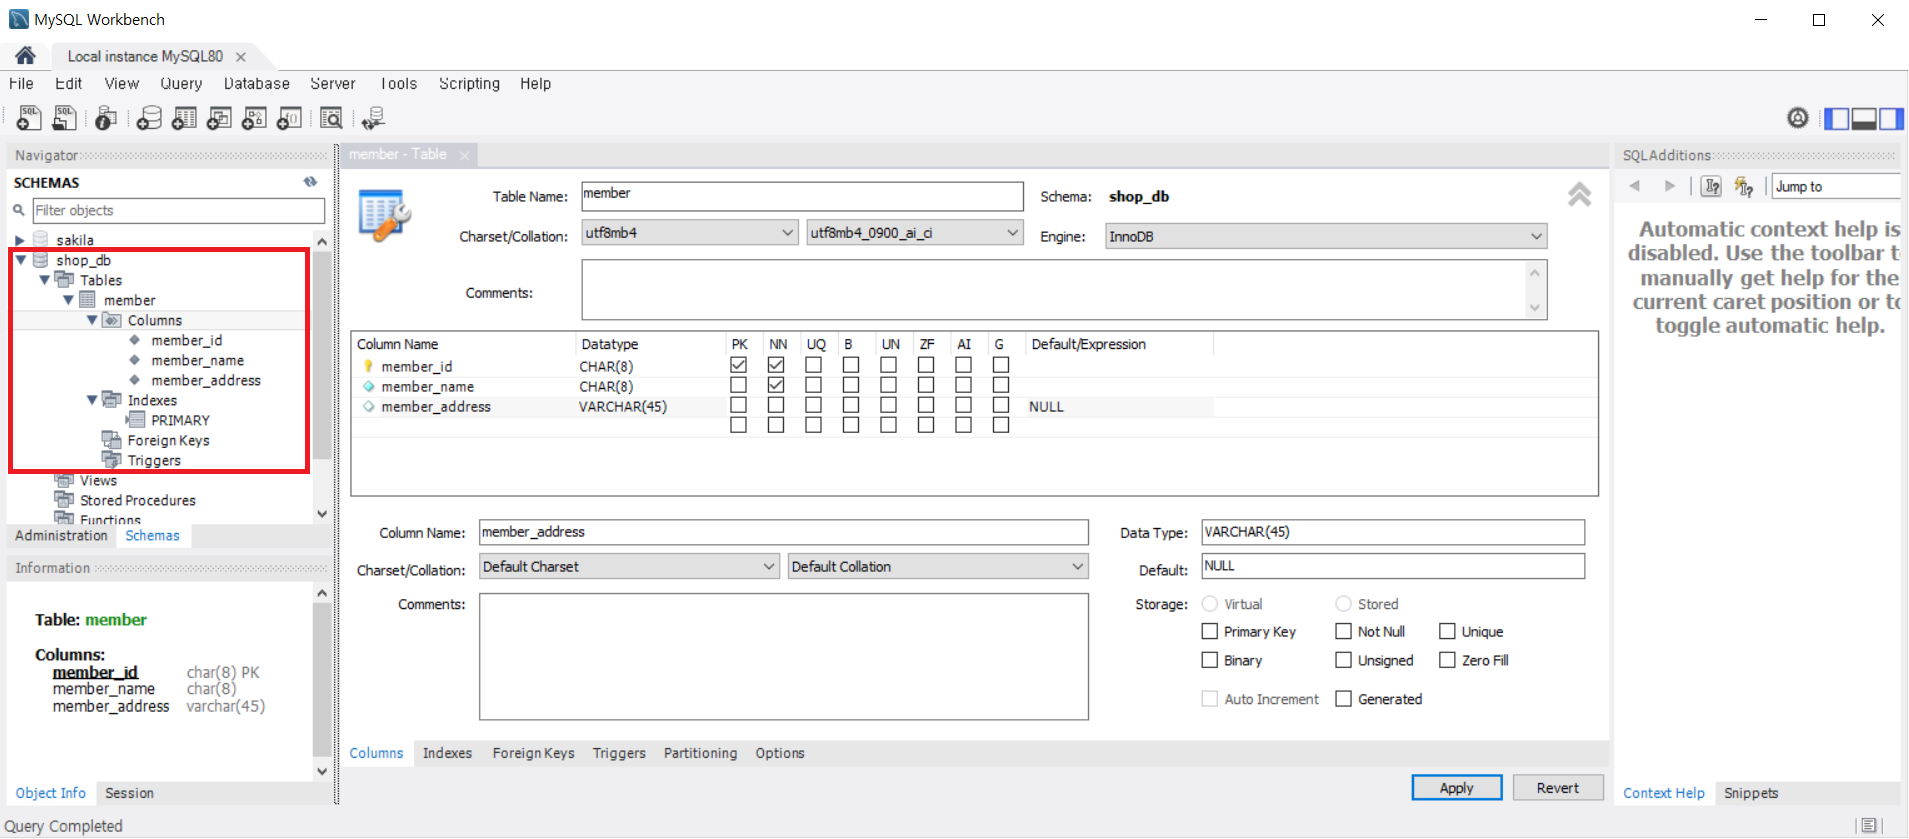The height and width of the screenshot is (839, 1909).
Task: Click the Filter objects search field
Action: click(x=179, y=210)
